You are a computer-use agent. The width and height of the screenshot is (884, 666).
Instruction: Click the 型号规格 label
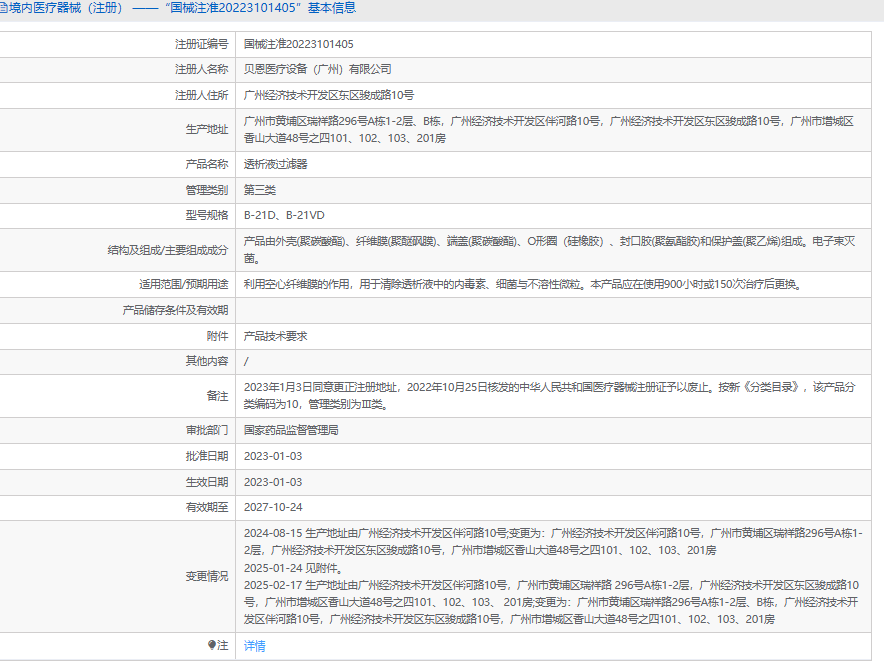[x=207, y=215]
